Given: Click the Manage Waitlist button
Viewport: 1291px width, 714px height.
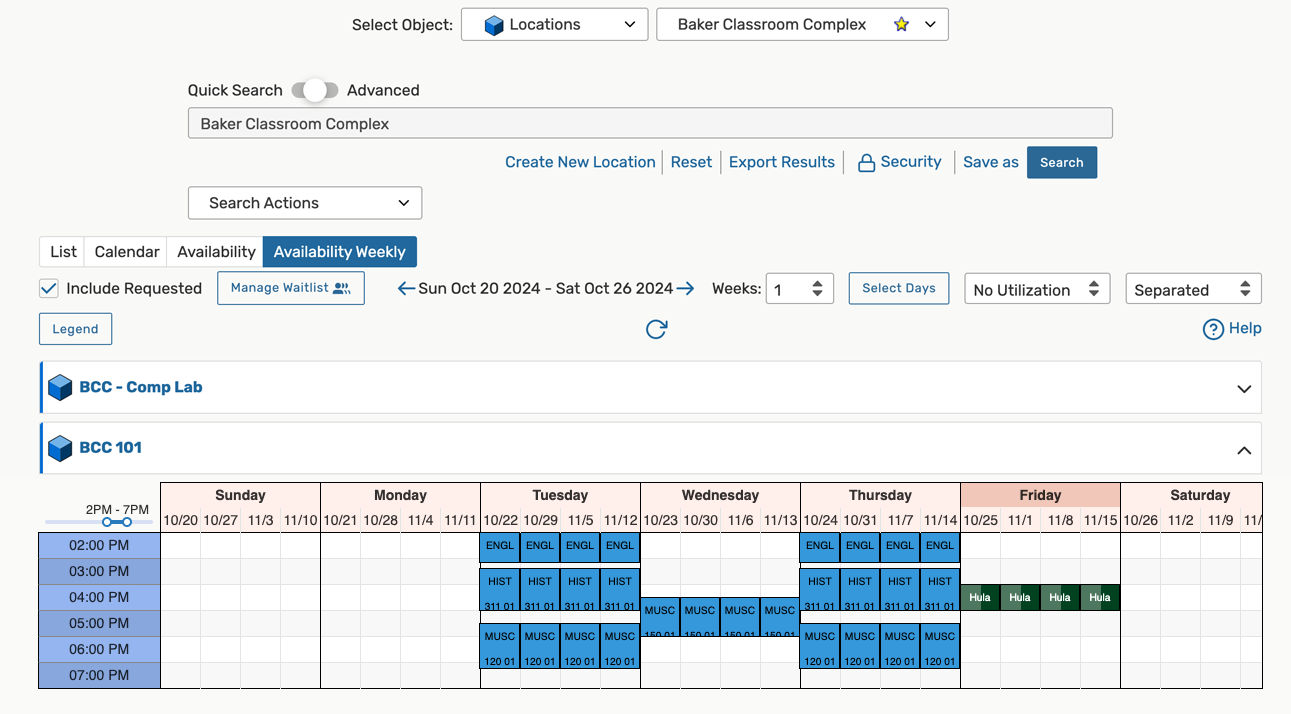Looking at the screenshot, I should [291, 288].
